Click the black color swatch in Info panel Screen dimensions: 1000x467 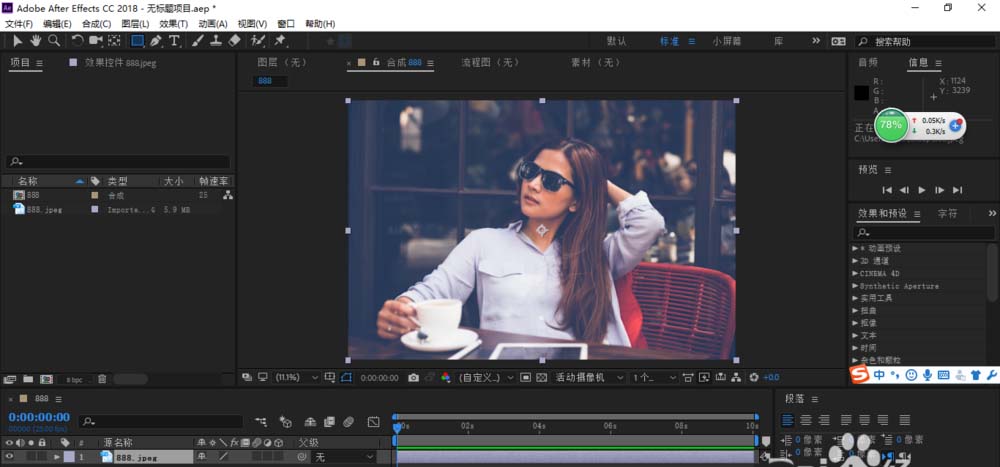pos(862,93)
